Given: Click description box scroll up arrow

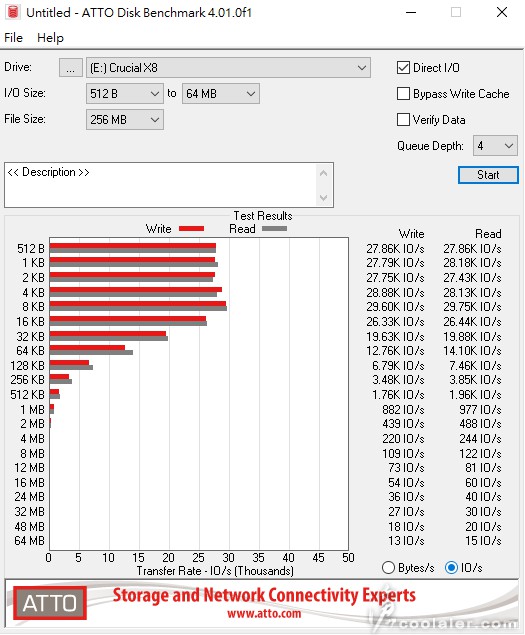Looking at the screenshot, I should (323, 173).
